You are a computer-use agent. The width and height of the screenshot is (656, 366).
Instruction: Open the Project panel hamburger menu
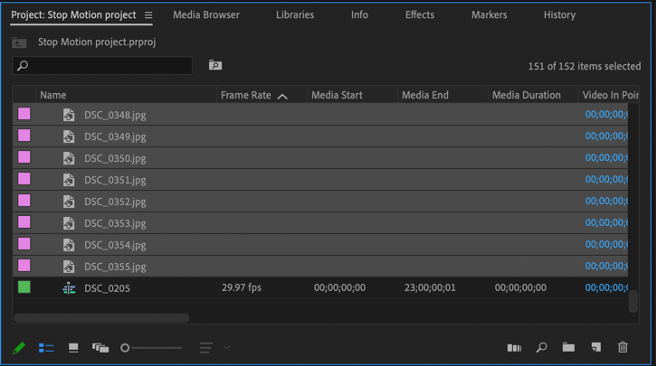point(149,15)
